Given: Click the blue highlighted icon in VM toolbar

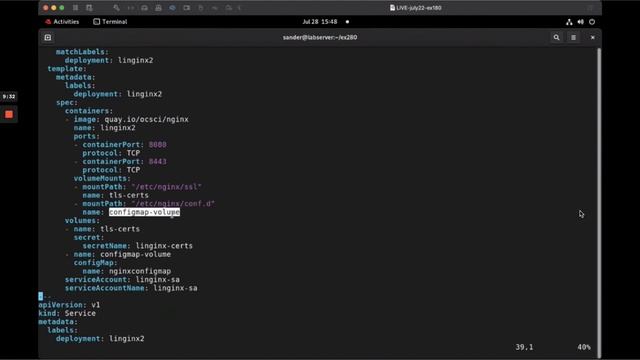Looking at the screenshot, I should click(x=172, y=8).
